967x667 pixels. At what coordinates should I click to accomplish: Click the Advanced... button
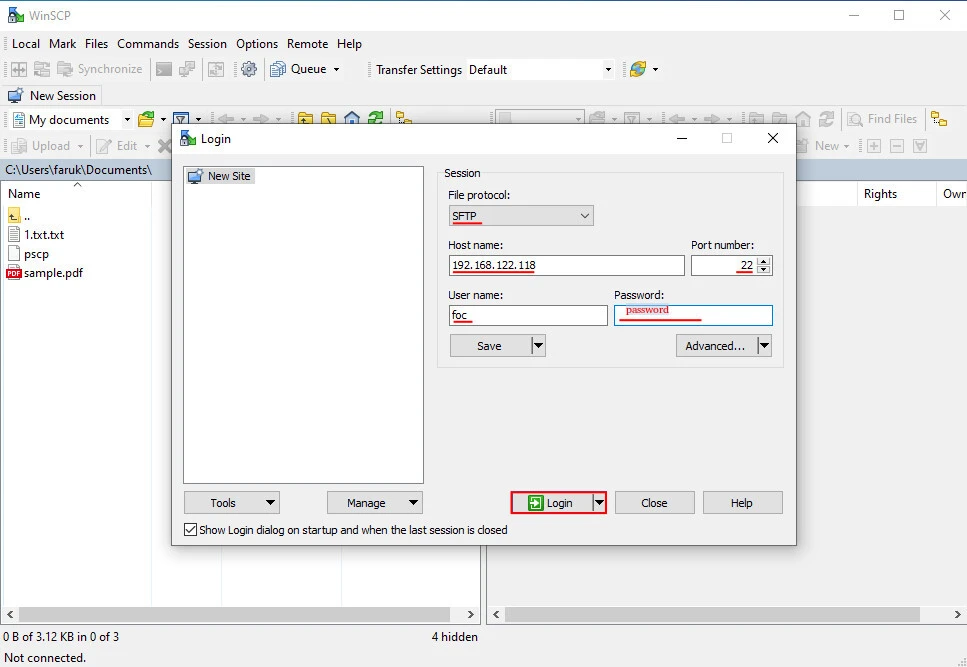pyautogui.click(x=715, y=346)
